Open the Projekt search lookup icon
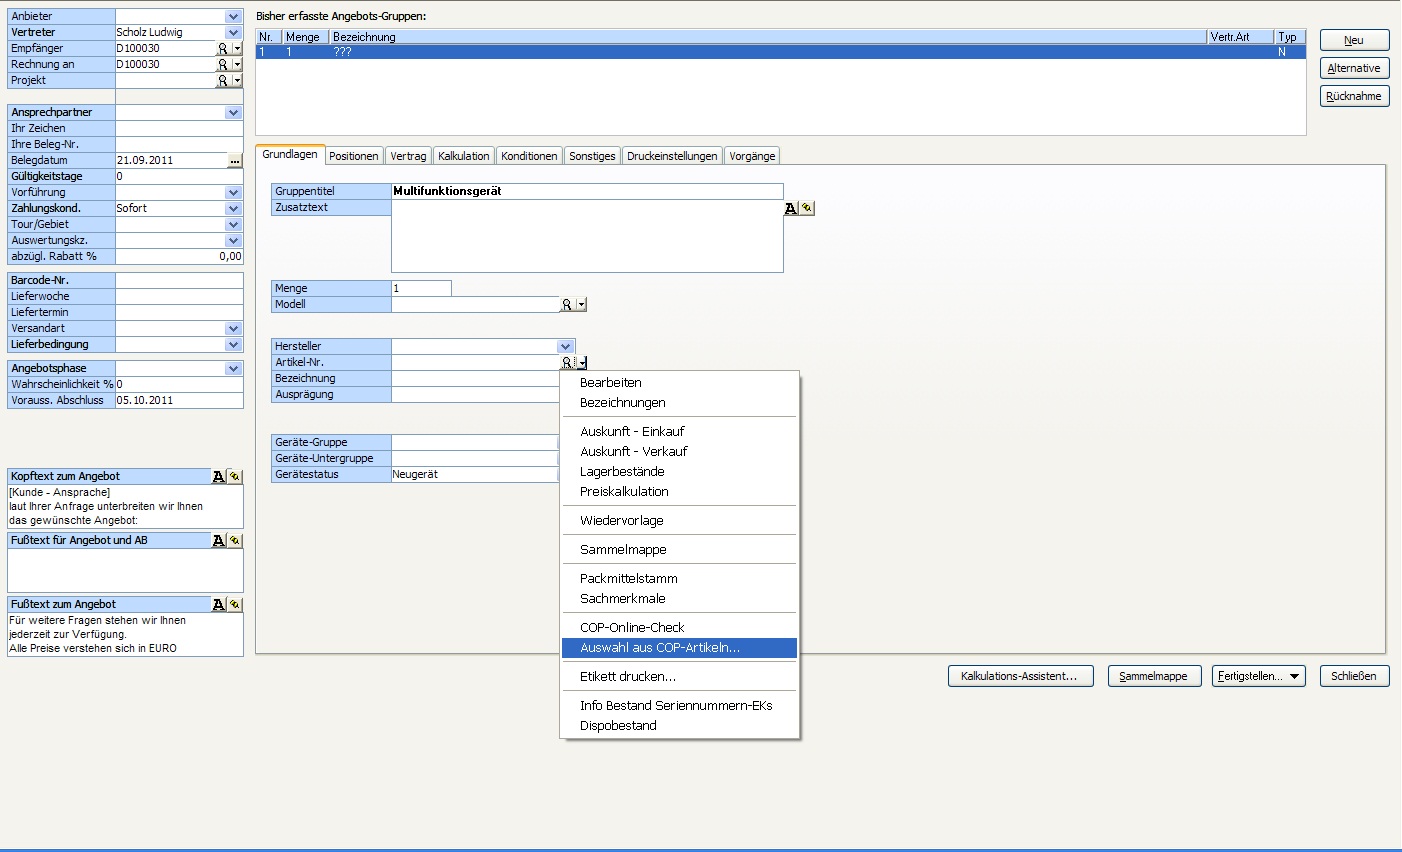 pos(223,80)
